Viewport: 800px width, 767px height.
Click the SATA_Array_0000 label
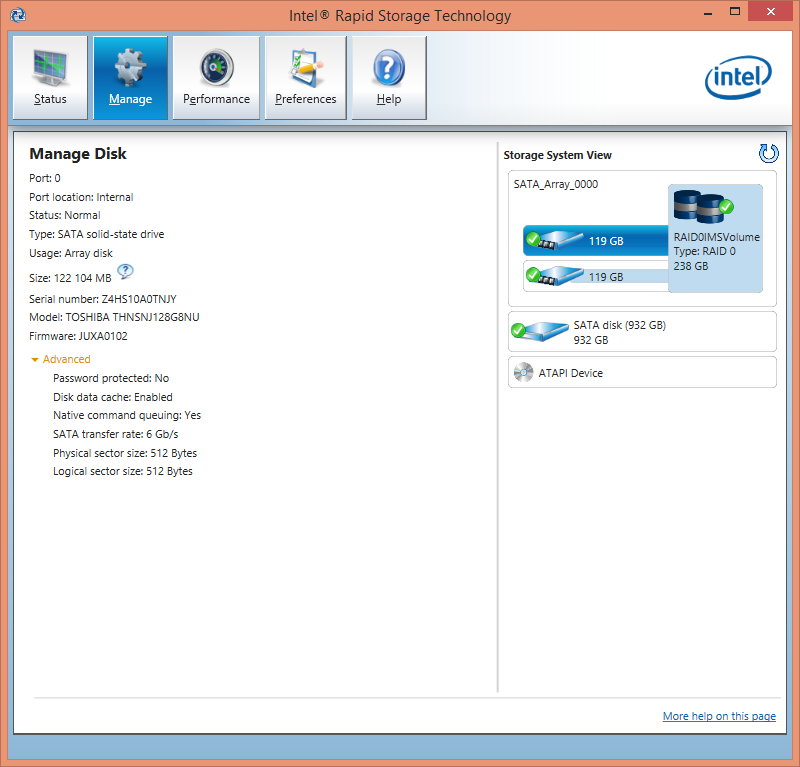556,184
